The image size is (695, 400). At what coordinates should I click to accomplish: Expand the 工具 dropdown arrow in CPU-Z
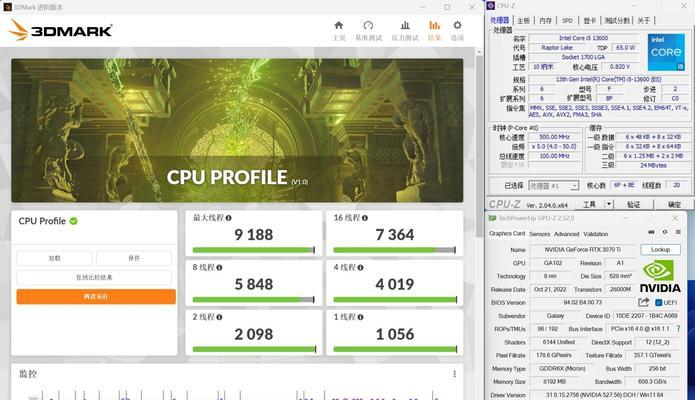pos(609,204)
